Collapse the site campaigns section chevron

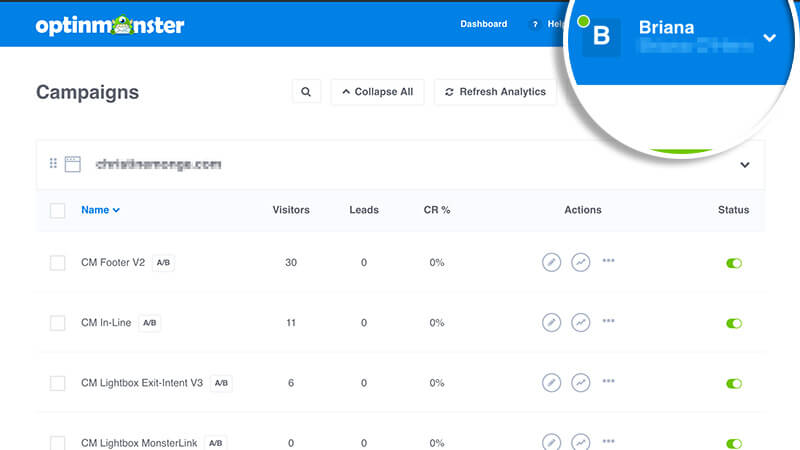(744, 165)
